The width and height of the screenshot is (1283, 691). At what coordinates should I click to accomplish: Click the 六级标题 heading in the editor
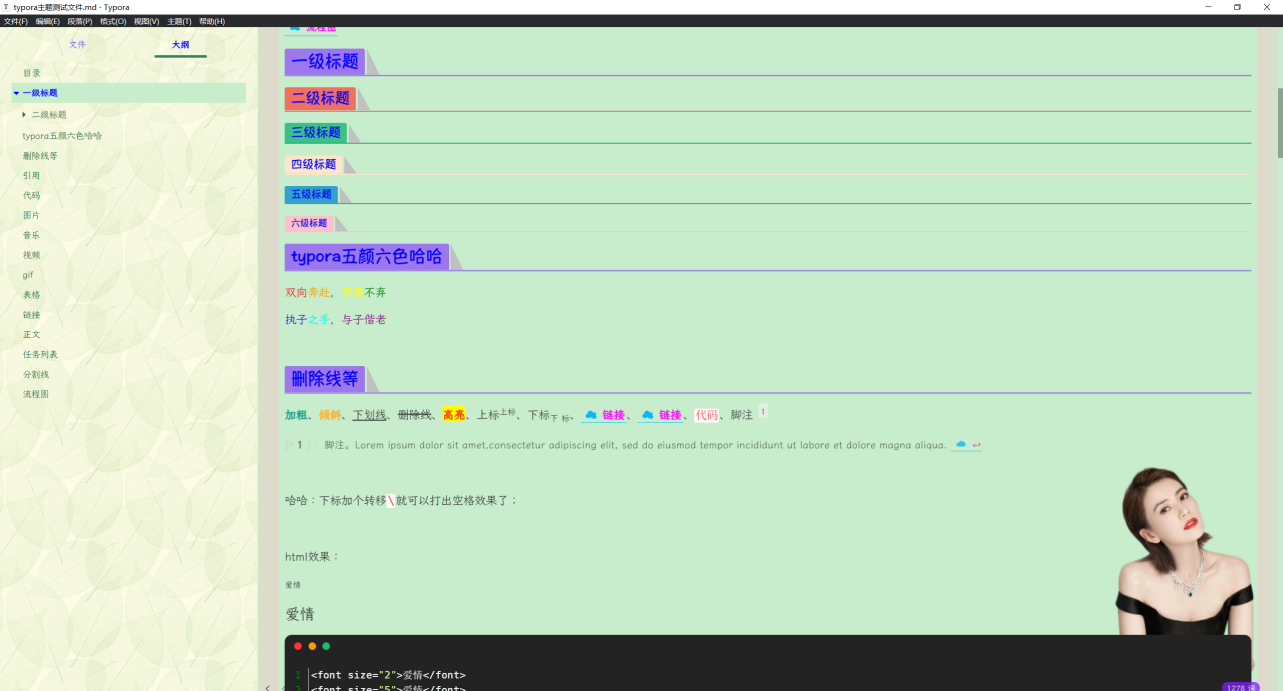310,223
